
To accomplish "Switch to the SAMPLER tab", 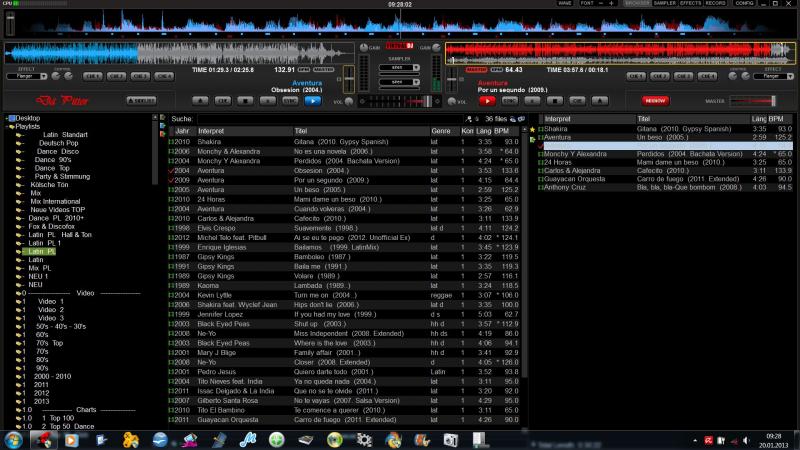I will click(664, 3).
